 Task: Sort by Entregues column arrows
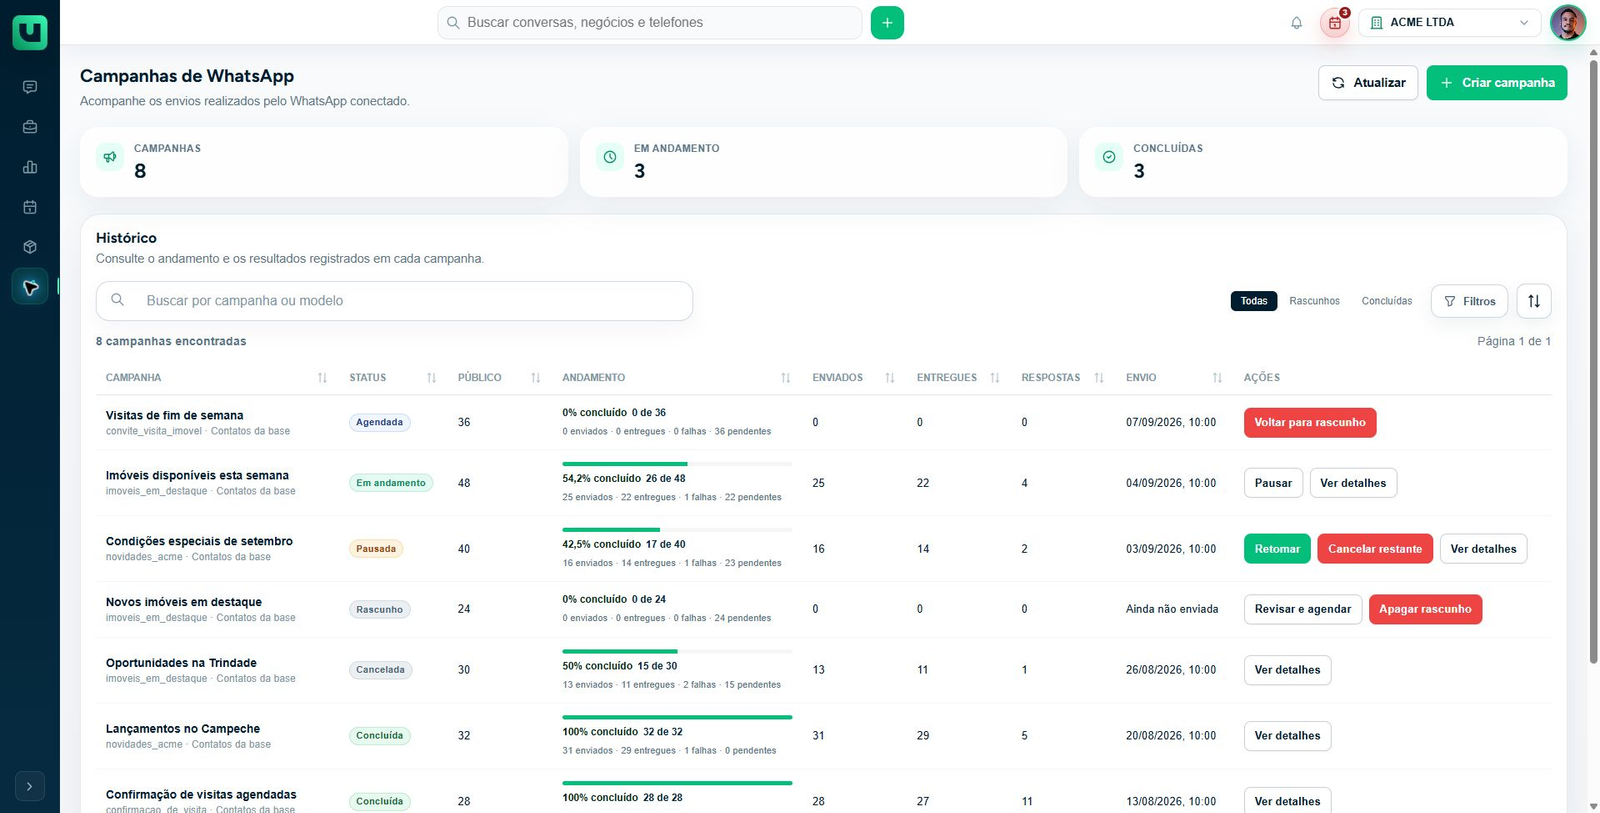click(994, 378)
